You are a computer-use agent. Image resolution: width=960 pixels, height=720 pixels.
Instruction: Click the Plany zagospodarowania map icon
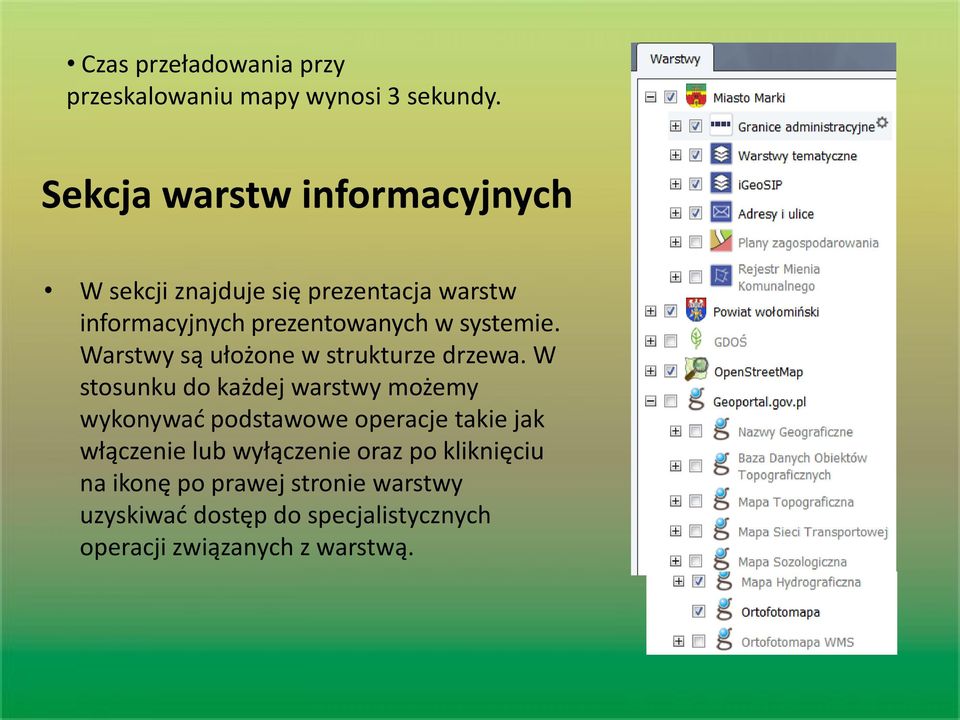point(721,241)
